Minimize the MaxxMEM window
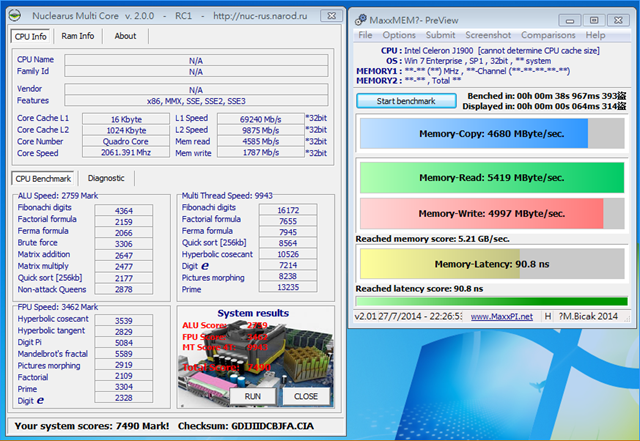 570,20
